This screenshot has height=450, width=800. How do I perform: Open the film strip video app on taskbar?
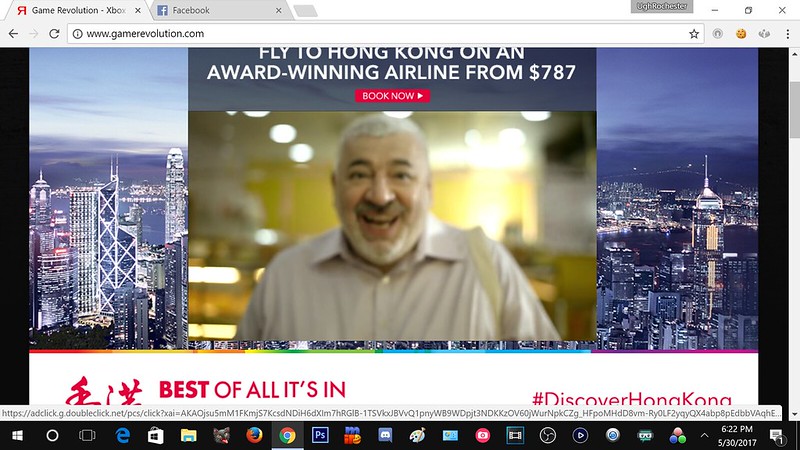tap(515, 435)
